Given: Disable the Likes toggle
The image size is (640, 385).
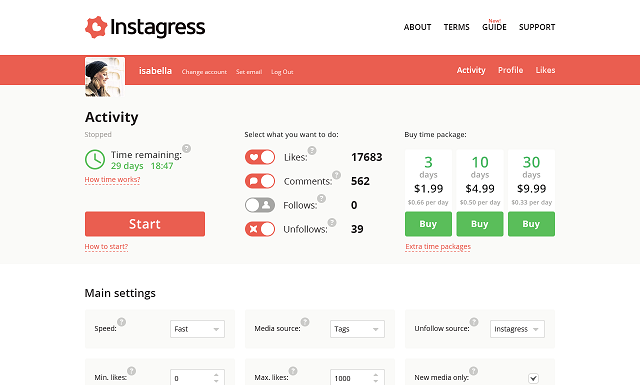Looking at the screenshot, I should [x=260, y=157].
